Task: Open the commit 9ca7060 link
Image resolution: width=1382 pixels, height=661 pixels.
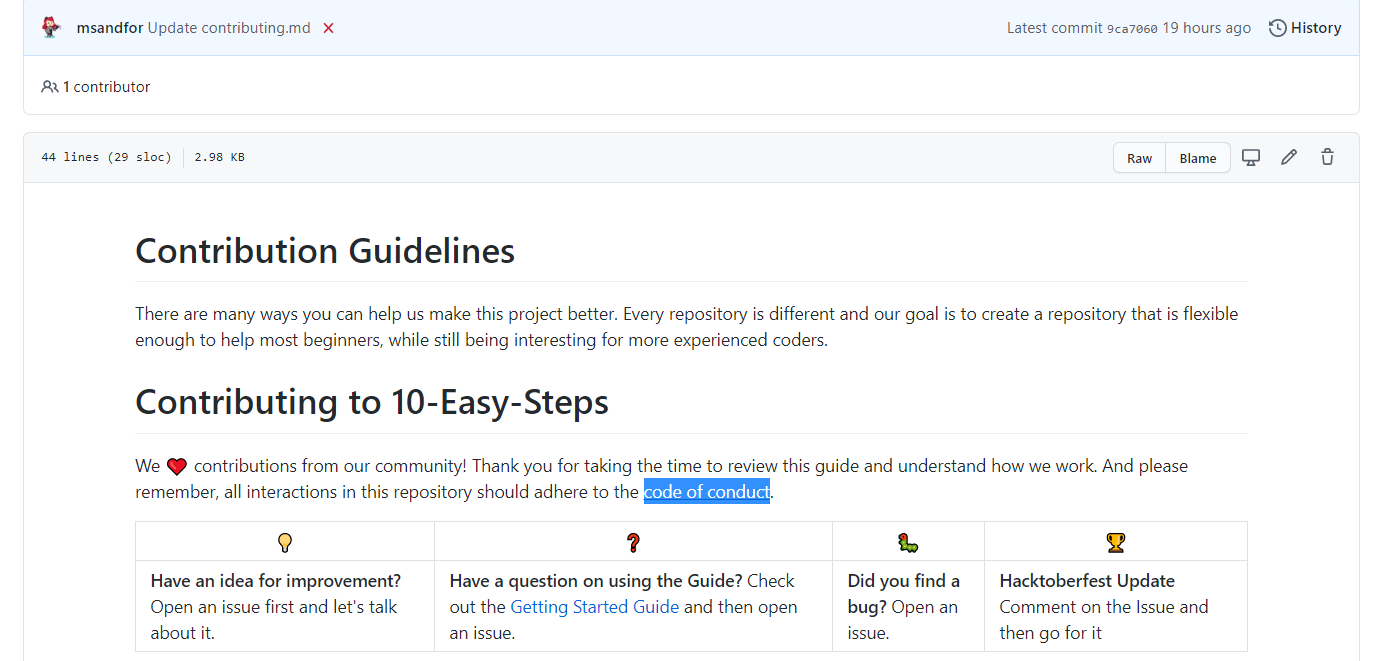Action: tap(1131, 28)
